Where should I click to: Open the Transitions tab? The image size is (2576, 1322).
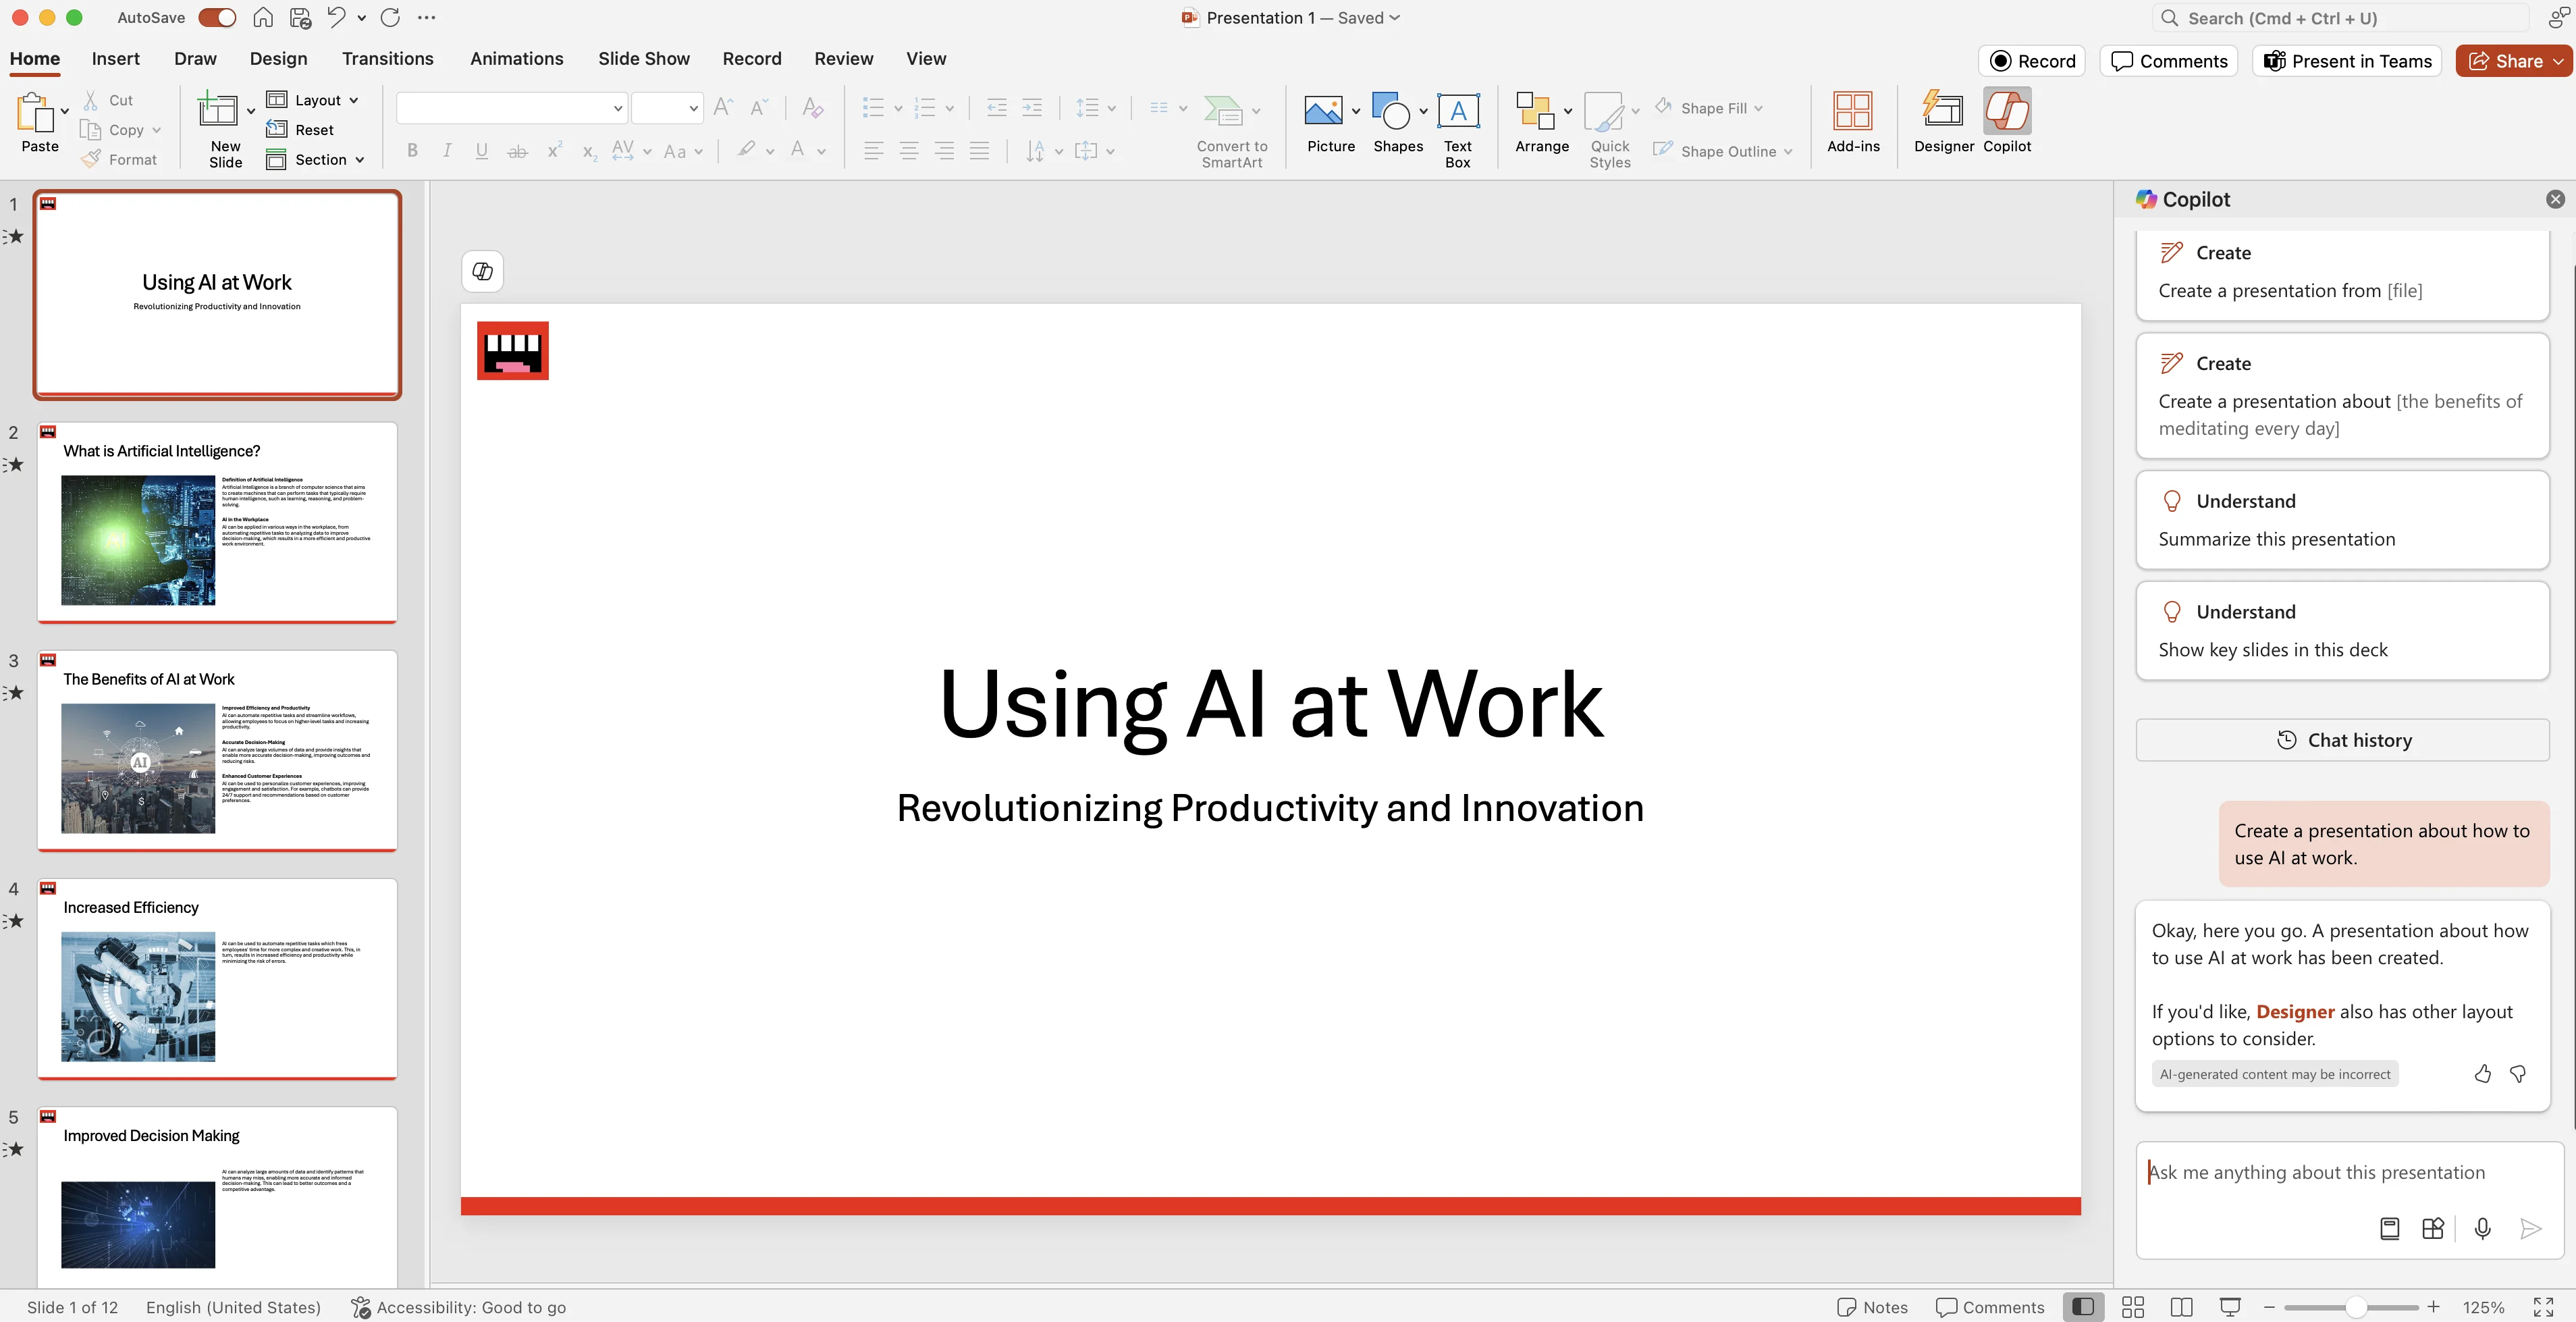[x=387, y=59]
